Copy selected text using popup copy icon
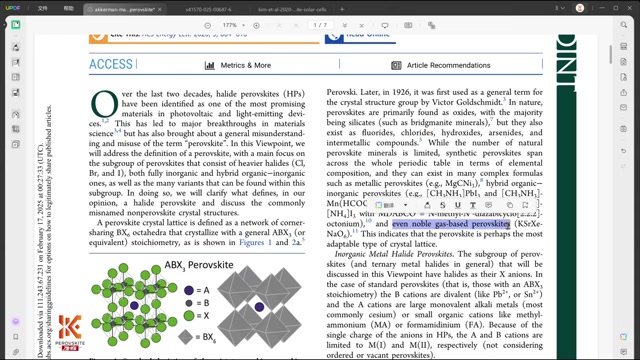Screen dimensions: 640x360 click(510, 205)
